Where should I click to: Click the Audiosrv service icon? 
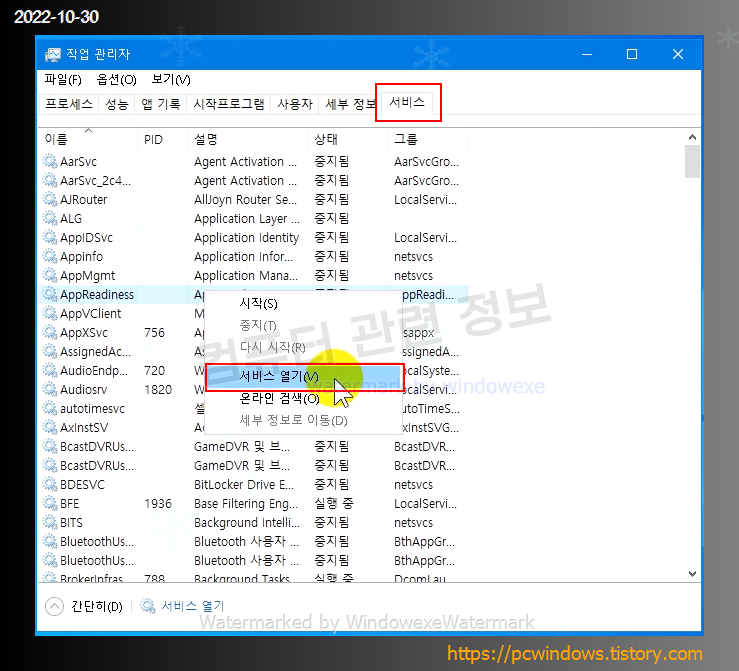[x=50, y=389]
